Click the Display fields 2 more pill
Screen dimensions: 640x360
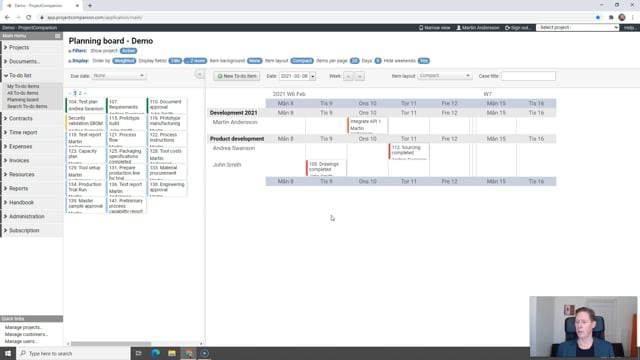[x=196, y=61]
